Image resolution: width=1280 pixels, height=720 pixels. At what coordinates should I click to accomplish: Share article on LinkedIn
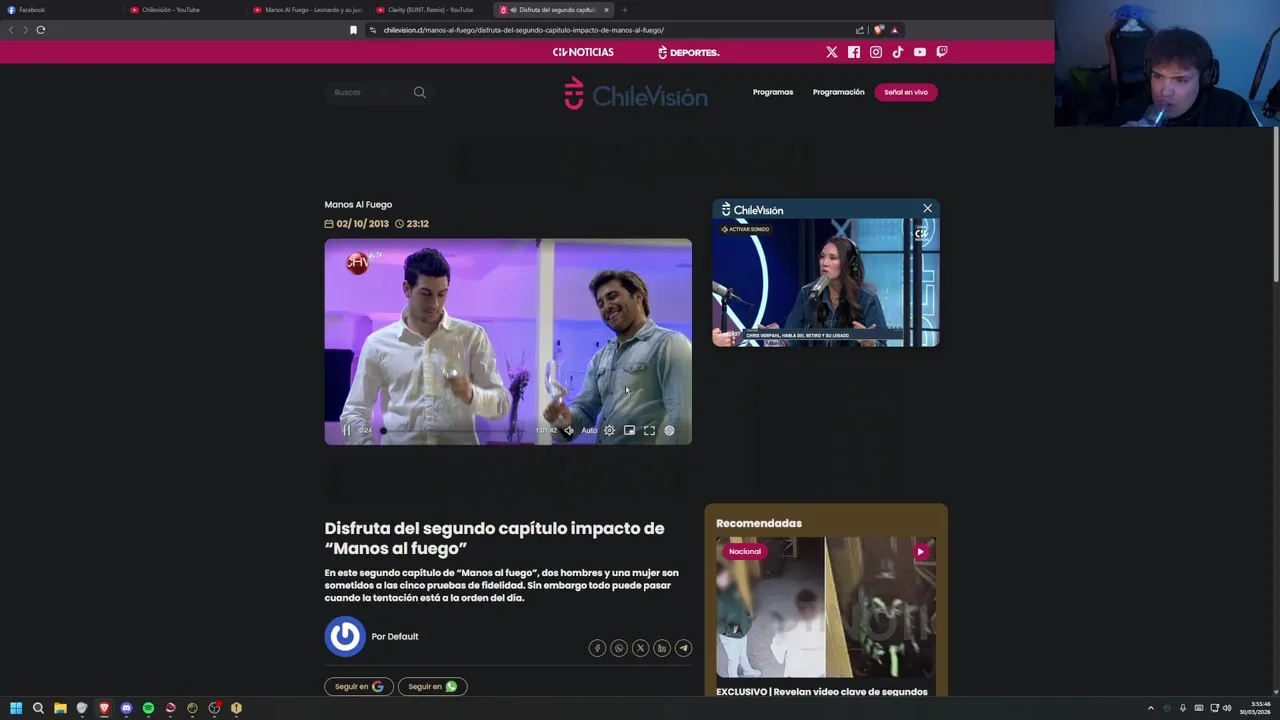[x=662, y=648]
